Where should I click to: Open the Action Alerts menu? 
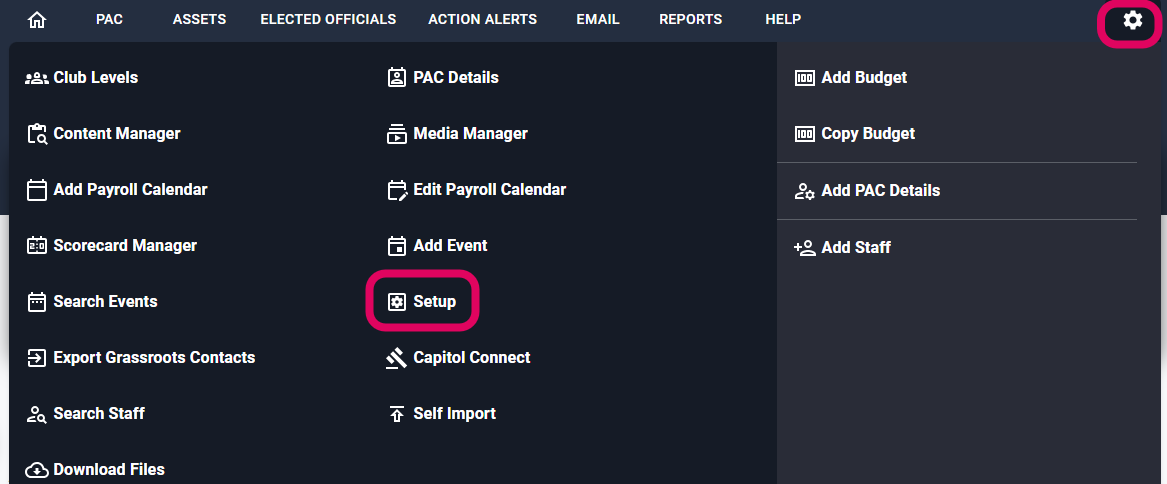pyautogui.click(x=482, y=20)
